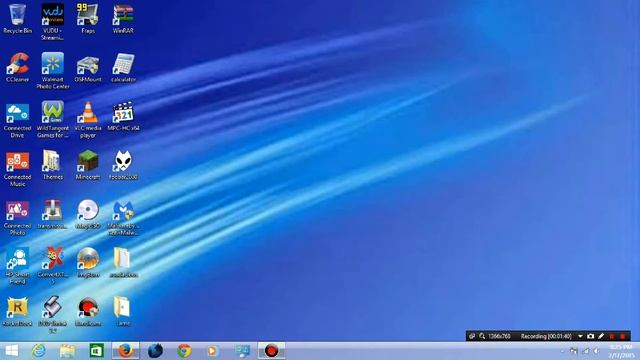This screenshot has width=640, height=360.
Task: Select the RocketDock desktop shortcut
Action: pos(17,311)
